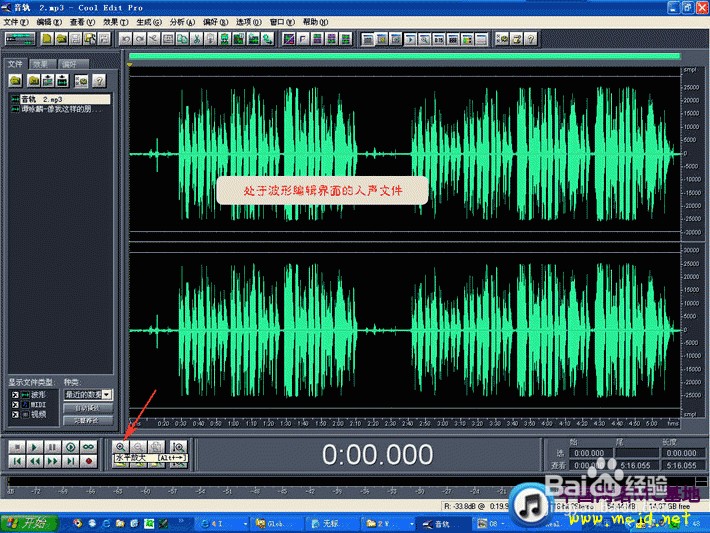The height and width of the screenshot is (533, 710).
Task: Open file icon in the file panel
Action: tap(16, 81)
